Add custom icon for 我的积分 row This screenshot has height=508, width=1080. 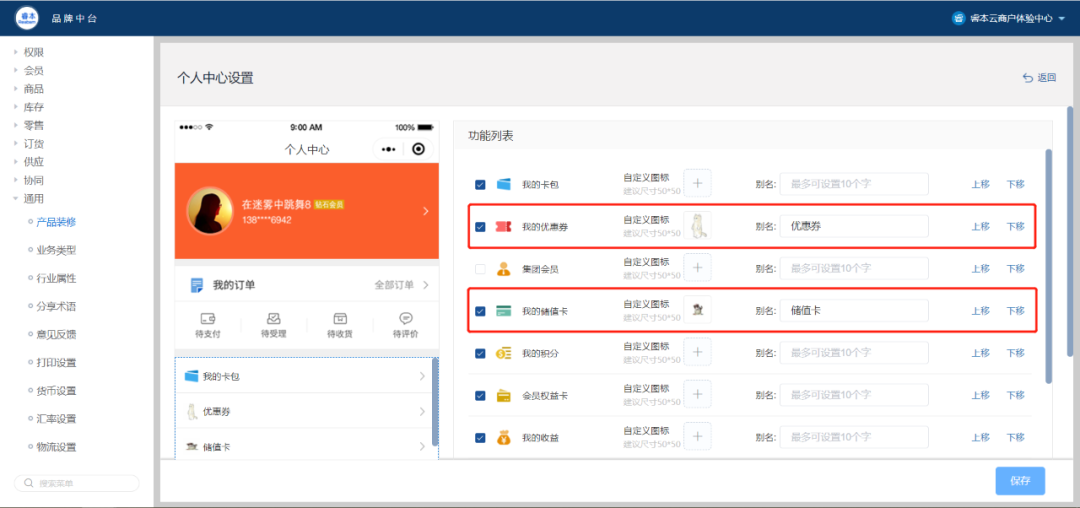point(697,352)
